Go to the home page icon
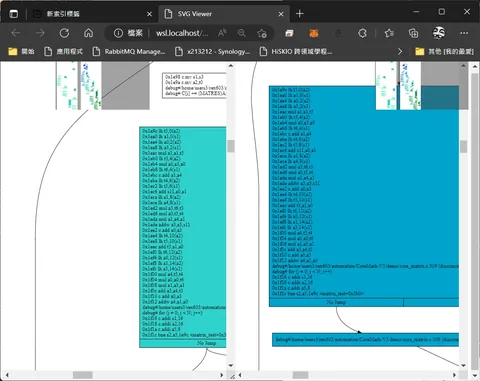The height and width of the screenshot is (381, 480). pos(88,33)
